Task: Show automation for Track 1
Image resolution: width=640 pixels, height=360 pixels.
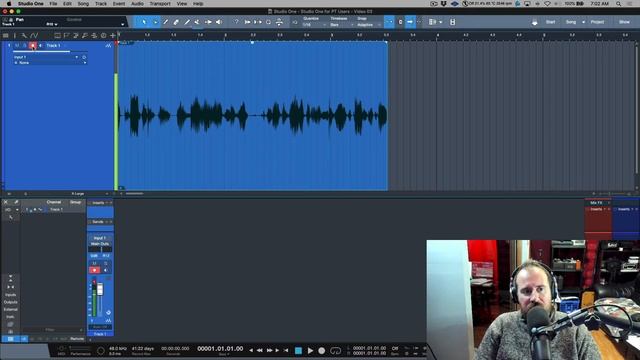Action: (108, 46)
